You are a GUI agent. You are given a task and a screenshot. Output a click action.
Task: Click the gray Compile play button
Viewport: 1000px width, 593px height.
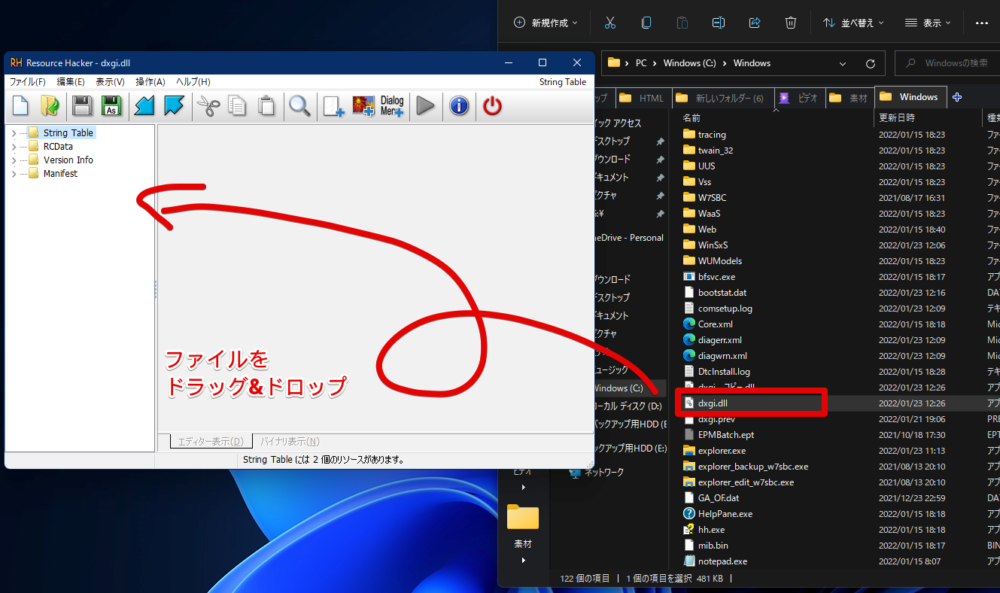click(425, 106)
